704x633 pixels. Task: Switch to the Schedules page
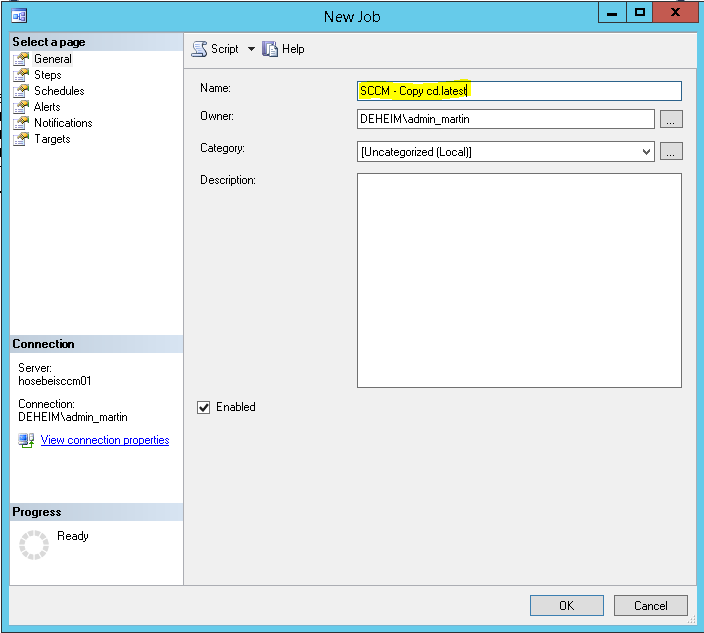click(59, 91)
